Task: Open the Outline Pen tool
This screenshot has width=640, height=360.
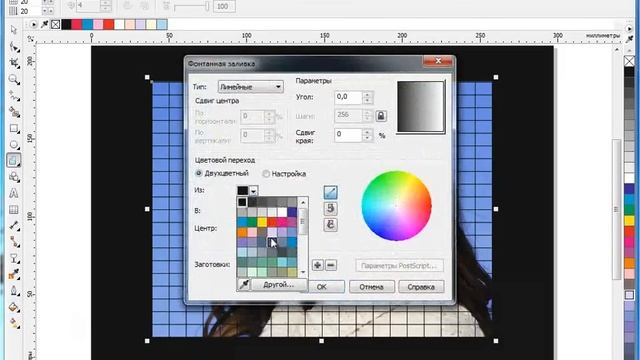Action: tap(14, 291)
